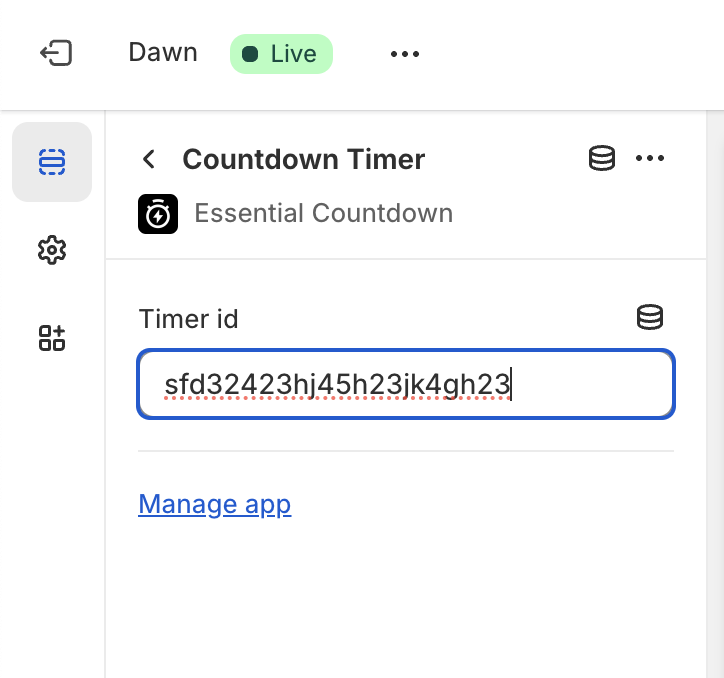Click the Essential Countdown app name text
The height and width of the screenshot is (678, 724).
[x=324, y=213]
